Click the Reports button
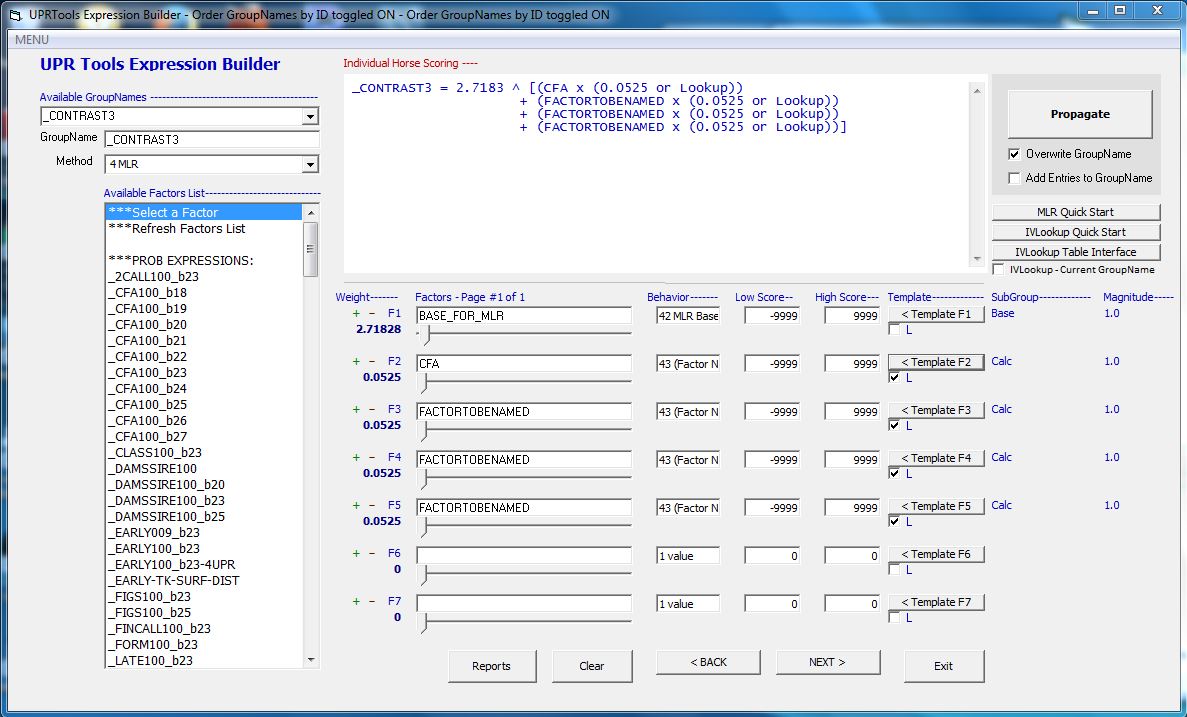Viewport: 1187px width, 717px height. (491, 666)
